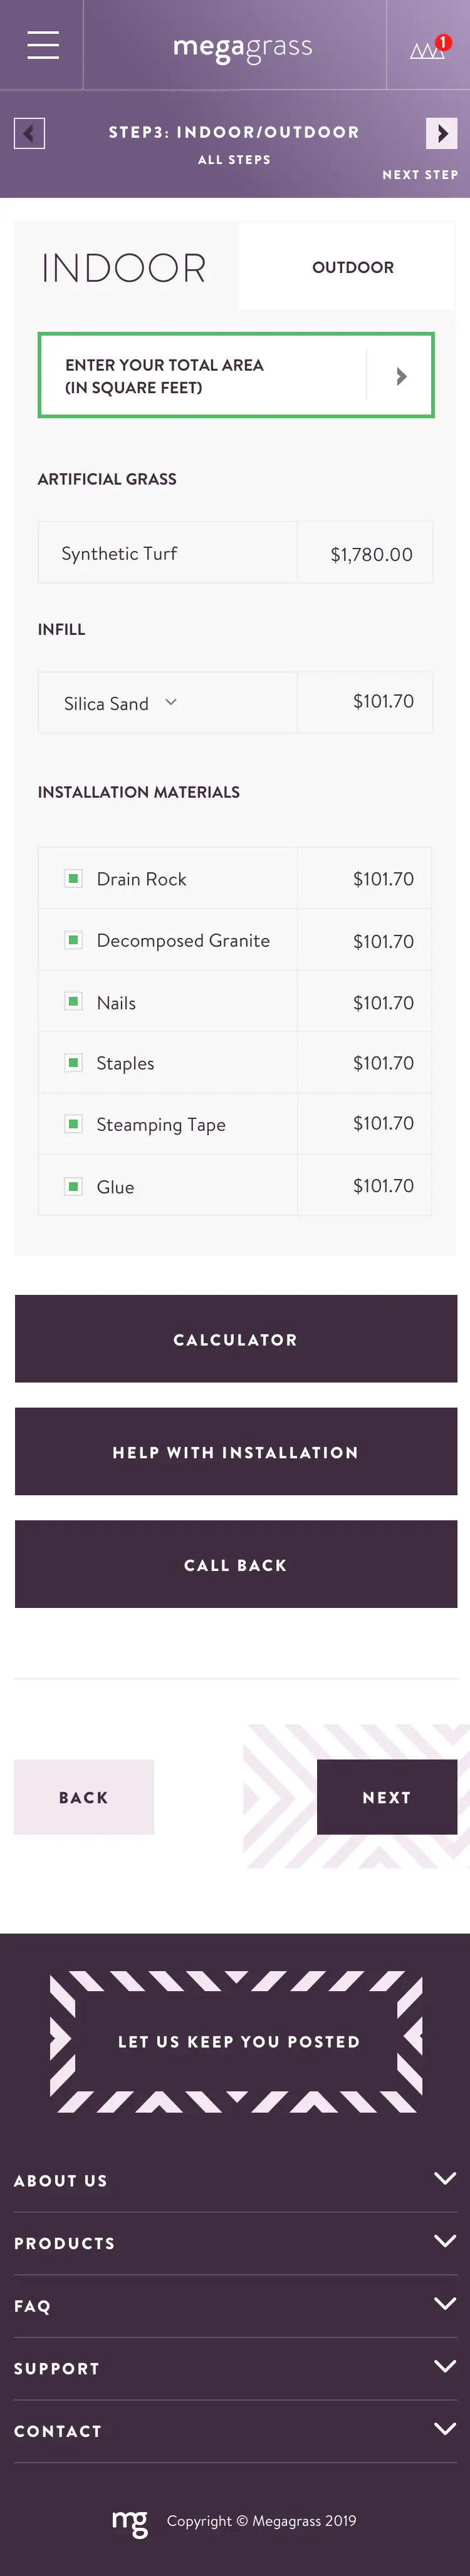This screenshot has width=470, height=2576.
Task: Click the megagrass header logo
Action: pyautogui.click(x=243, y=48)
